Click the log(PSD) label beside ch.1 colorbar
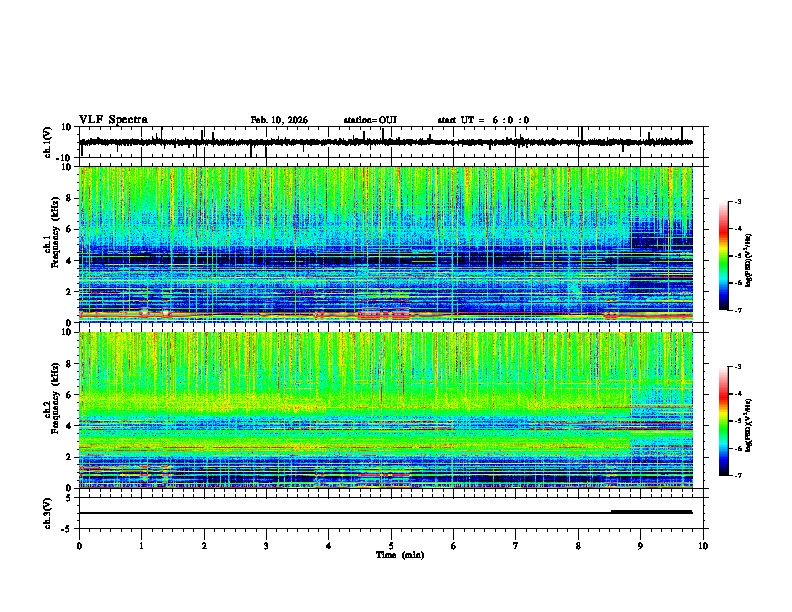Image resolution: width=792 pixels, height=612 pixels. (x=749, y=260)
